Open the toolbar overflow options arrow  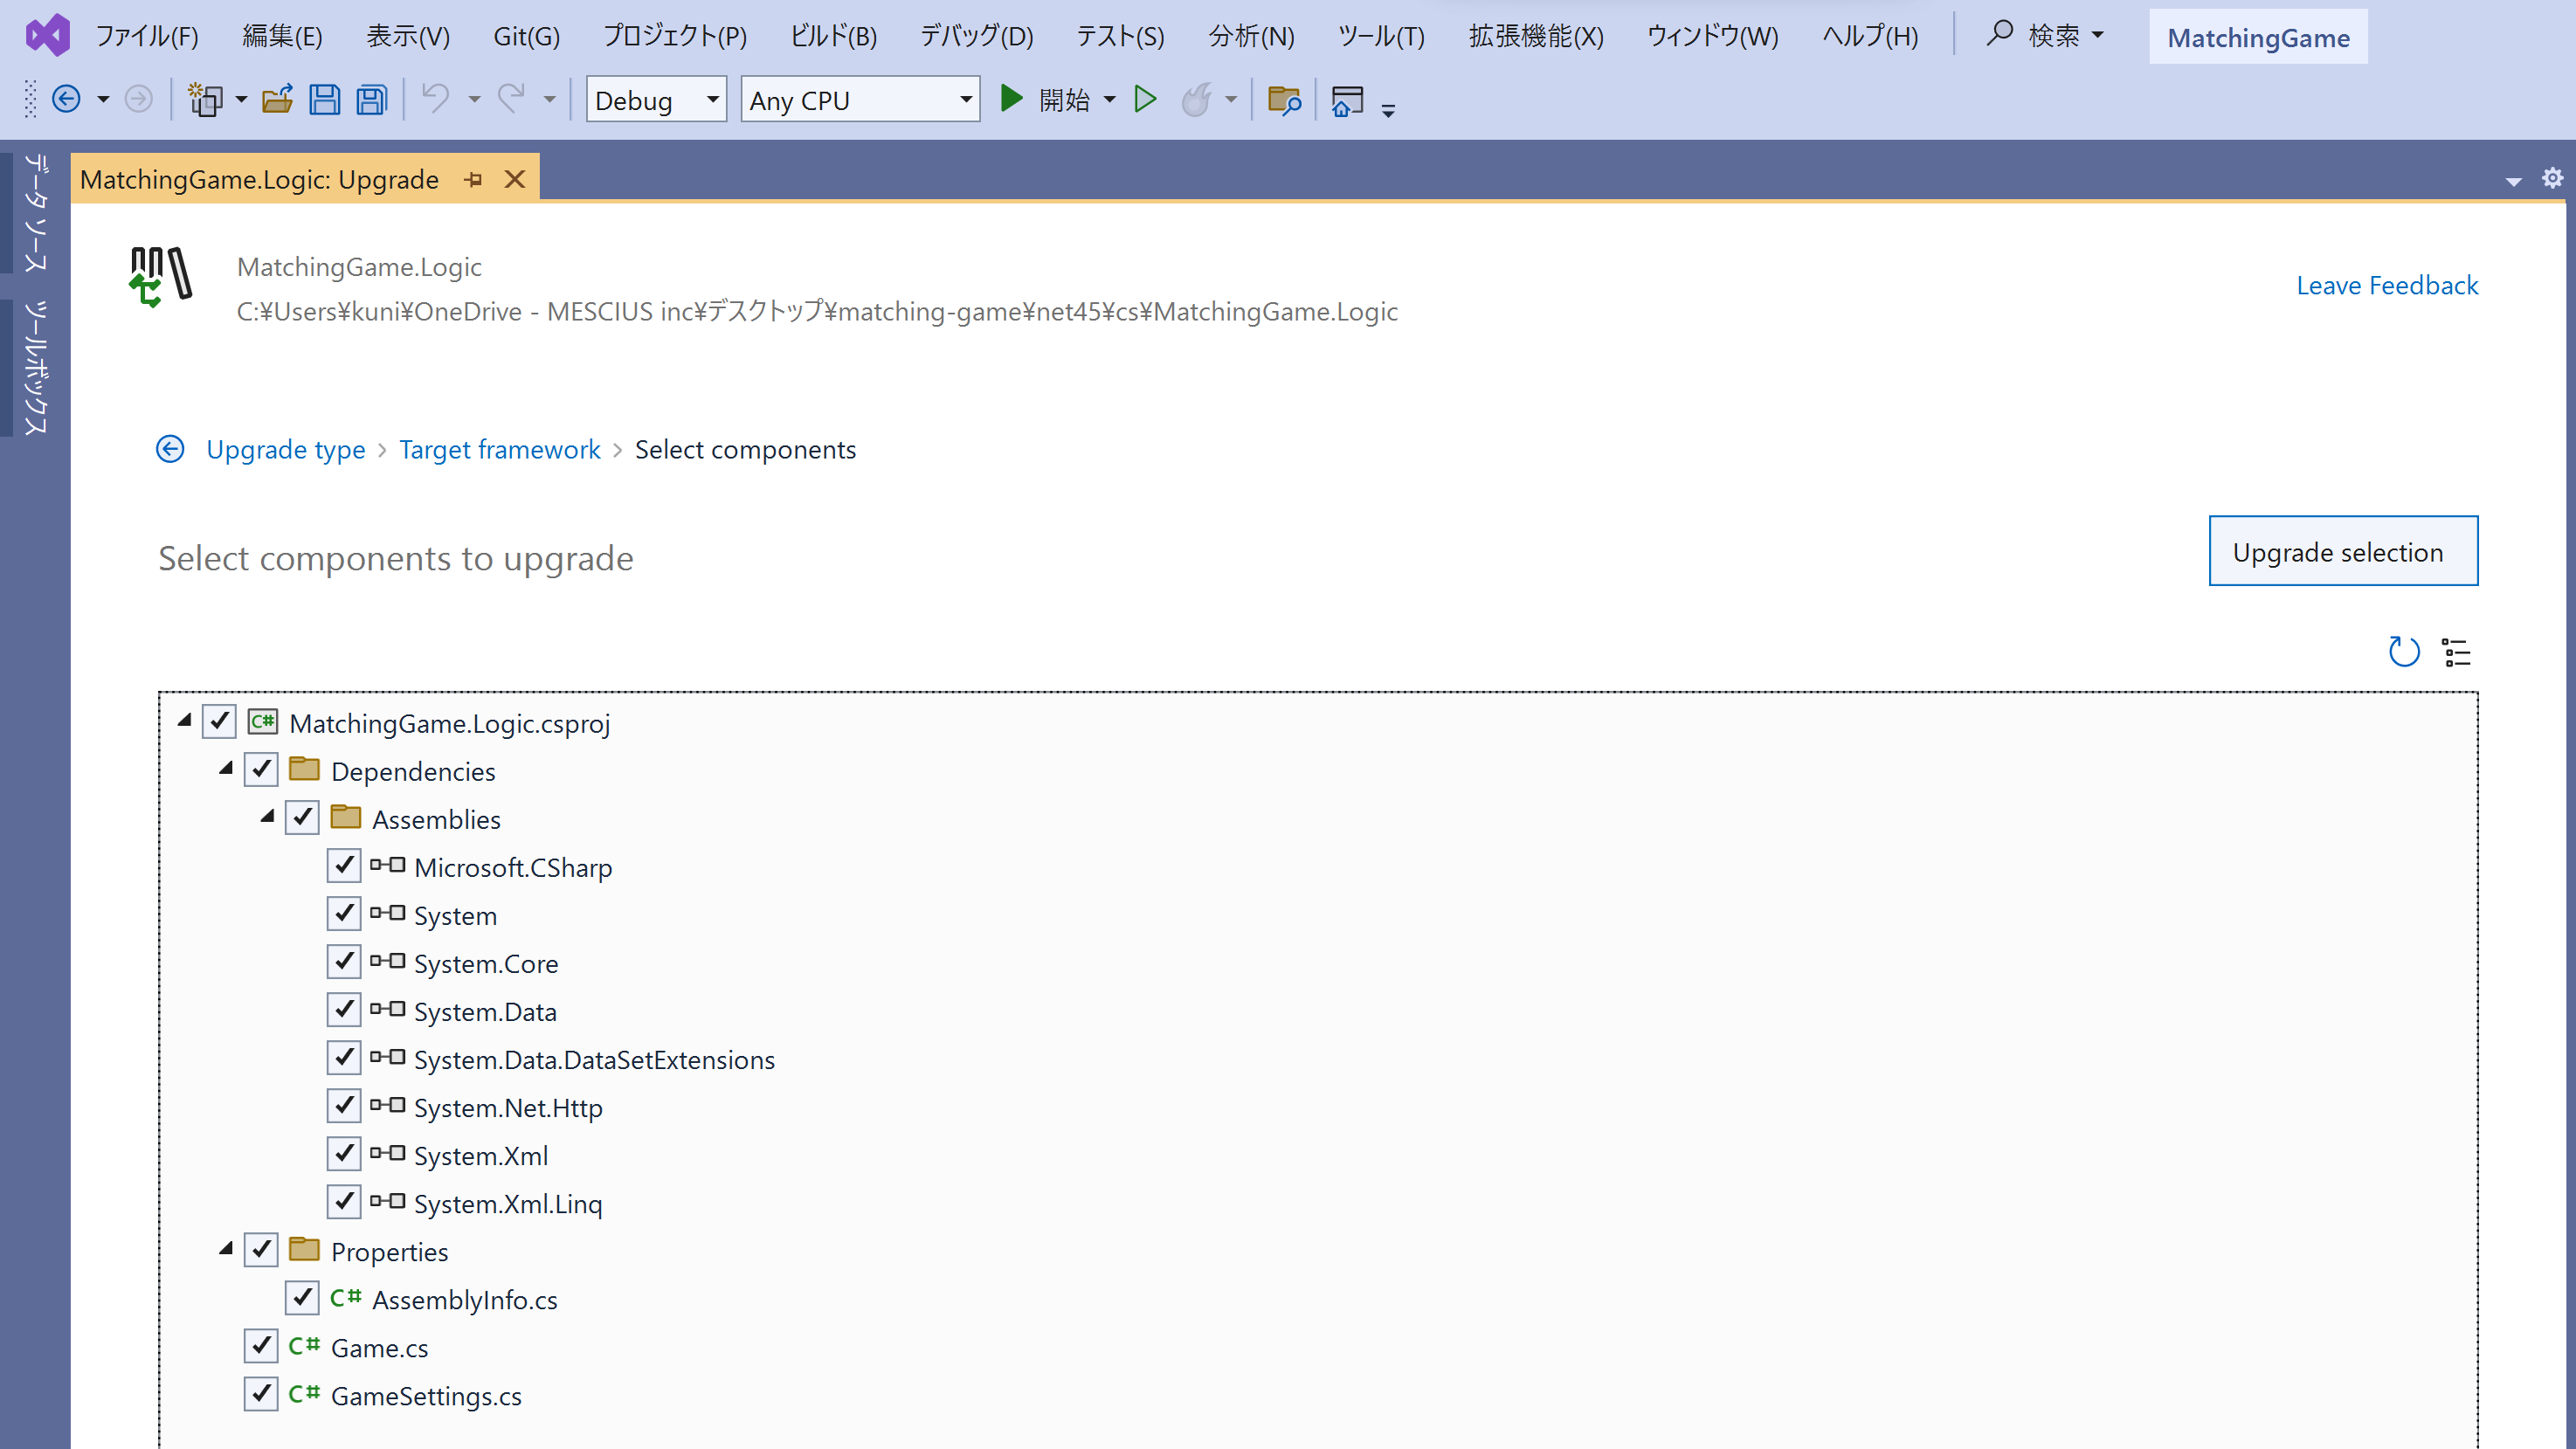click(x=1388, y=109)
